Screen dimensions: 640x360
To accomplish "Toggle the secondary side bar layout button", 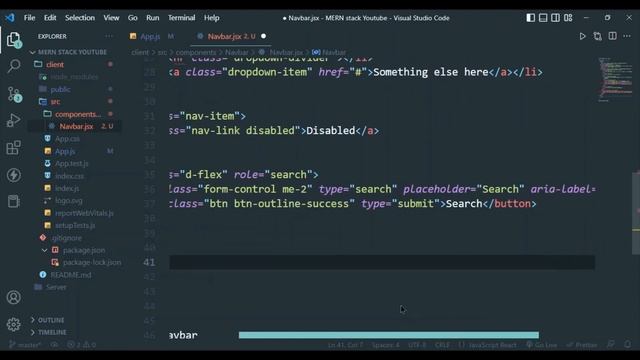I will tap(556, 18).
